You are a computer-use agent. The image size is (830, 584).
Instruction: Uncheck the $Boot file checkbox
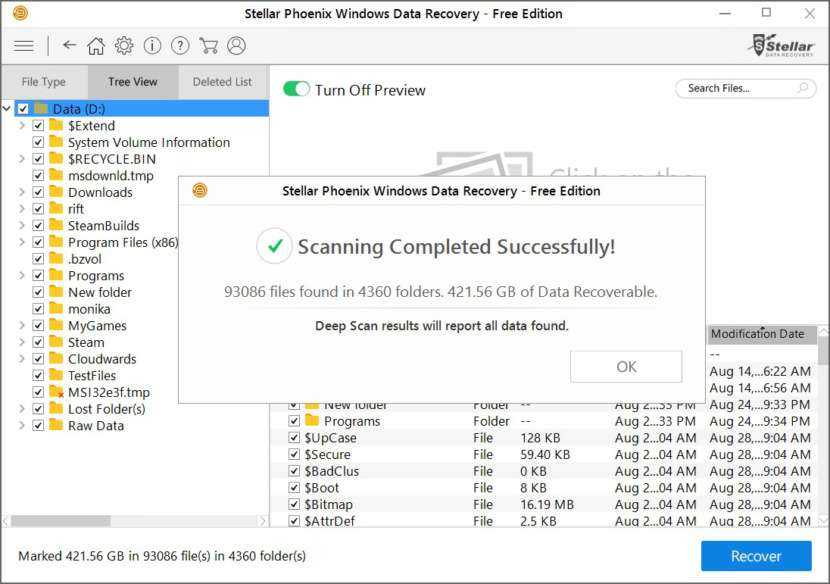coord(294,488)
